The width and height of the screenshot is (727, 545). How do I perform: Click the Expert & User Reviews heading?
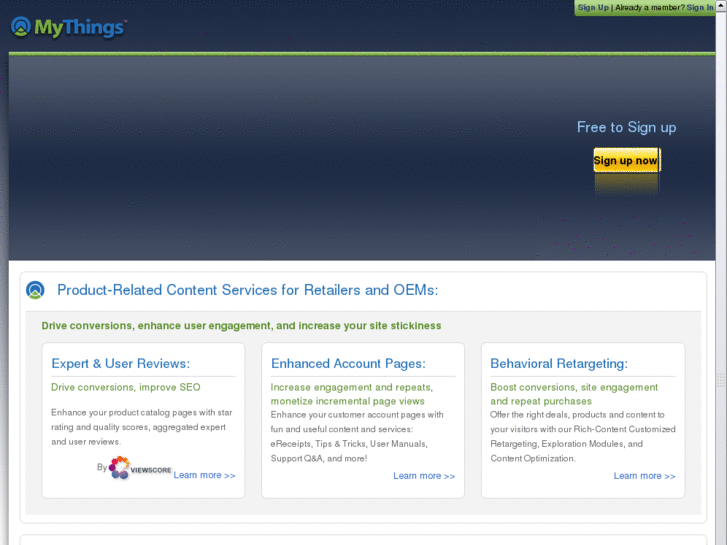coord(121,364)
